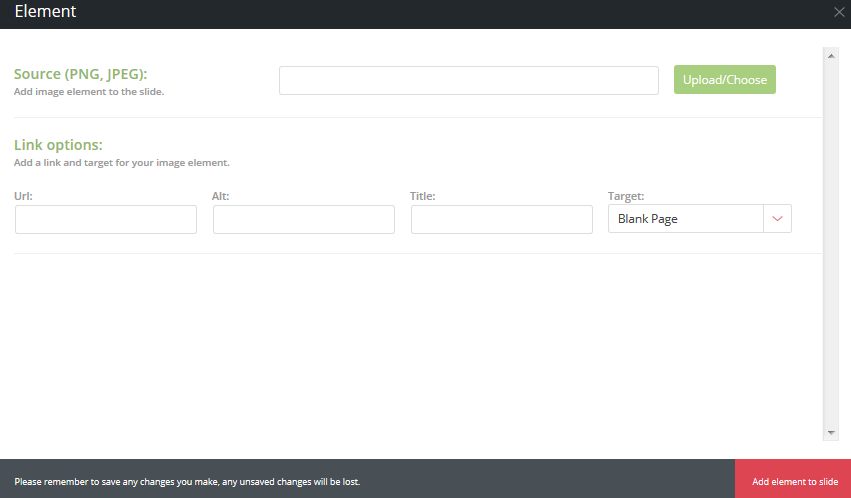851x498 pixels.
Task: Click the Target field label
Action: [x=626, y=196]
